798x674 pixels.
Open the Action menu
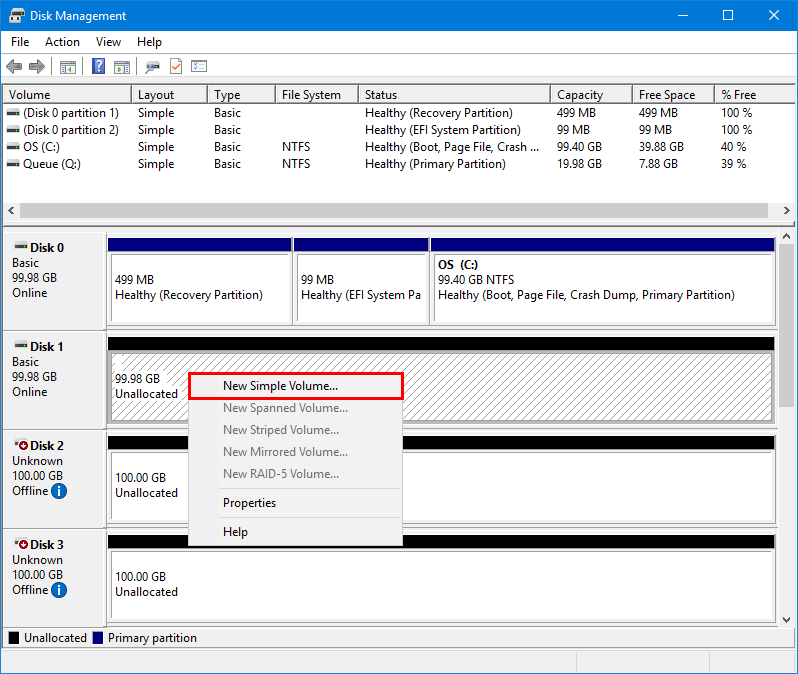point(62,42)
